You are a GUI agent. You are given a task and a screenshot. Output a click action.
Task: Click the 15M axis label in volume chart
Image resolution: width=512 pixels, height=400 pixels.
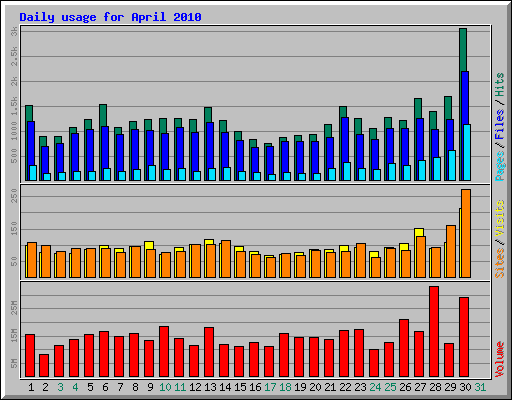tap(14, 335)
